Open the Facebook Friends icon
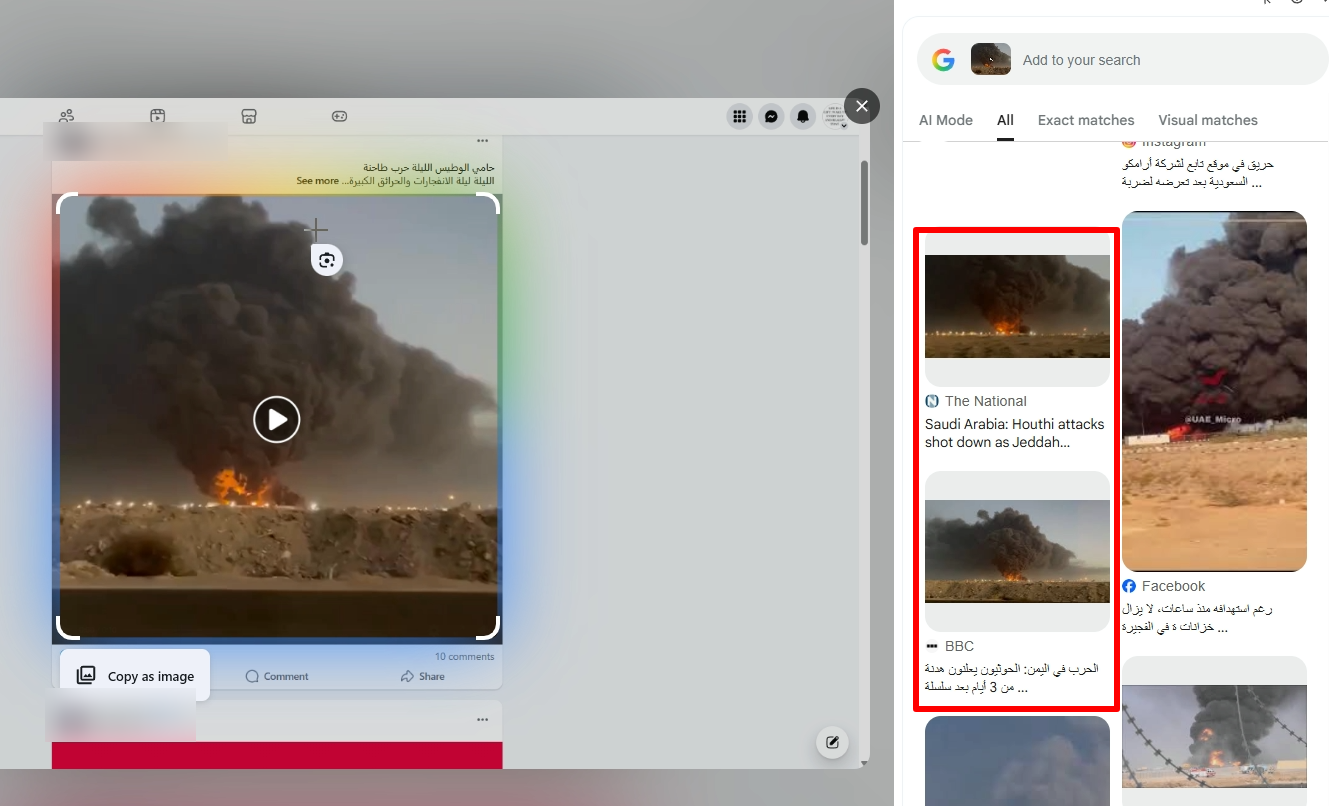This screenshot has width=1329, height=806. 66,116
